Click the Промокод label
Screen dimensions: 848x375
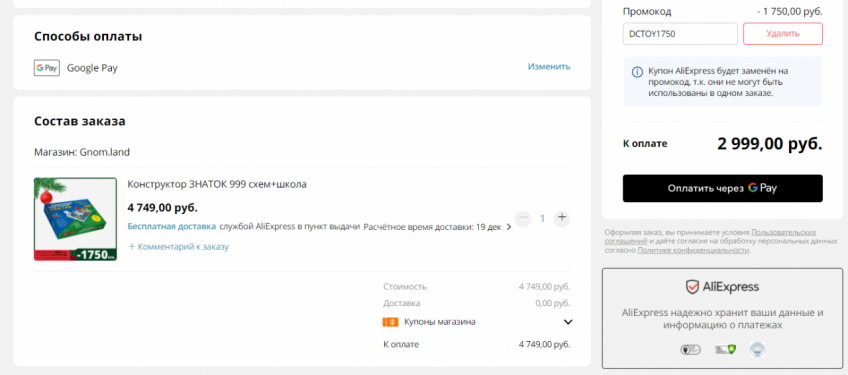(x=647, y=11)
